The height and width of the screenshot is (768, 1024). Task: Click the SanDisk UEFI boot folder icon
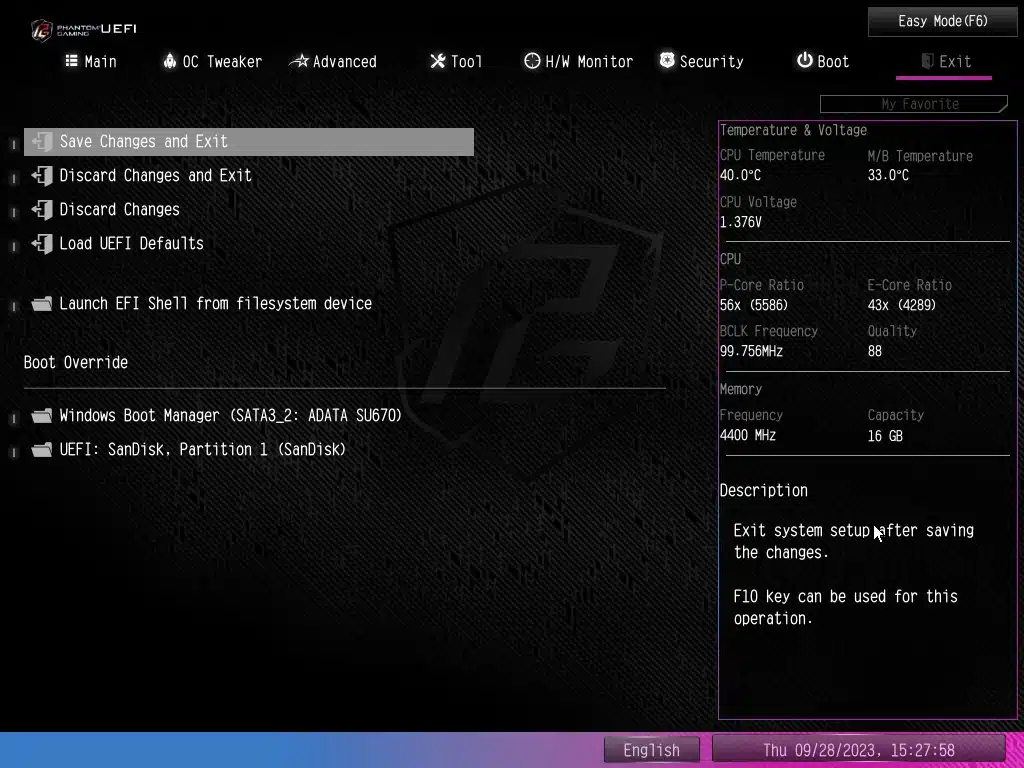pos(42,450)
